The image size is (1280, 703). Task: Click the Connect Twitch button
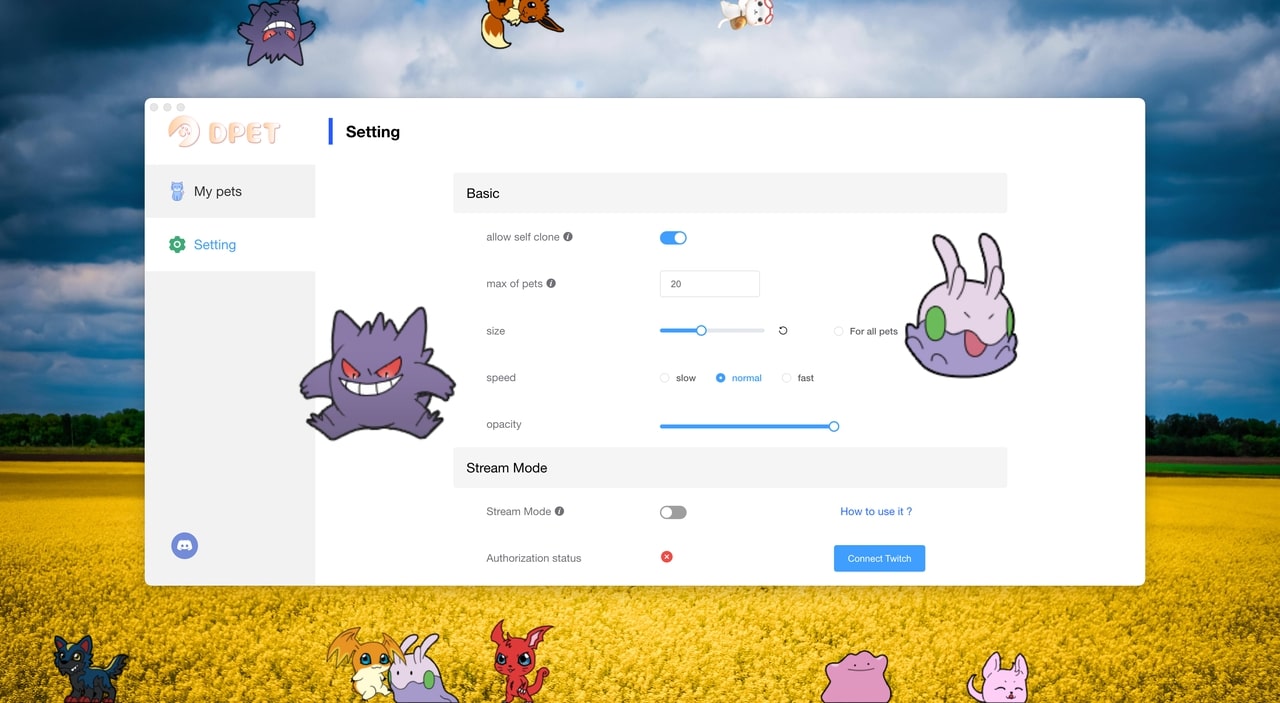click(879, 558)
